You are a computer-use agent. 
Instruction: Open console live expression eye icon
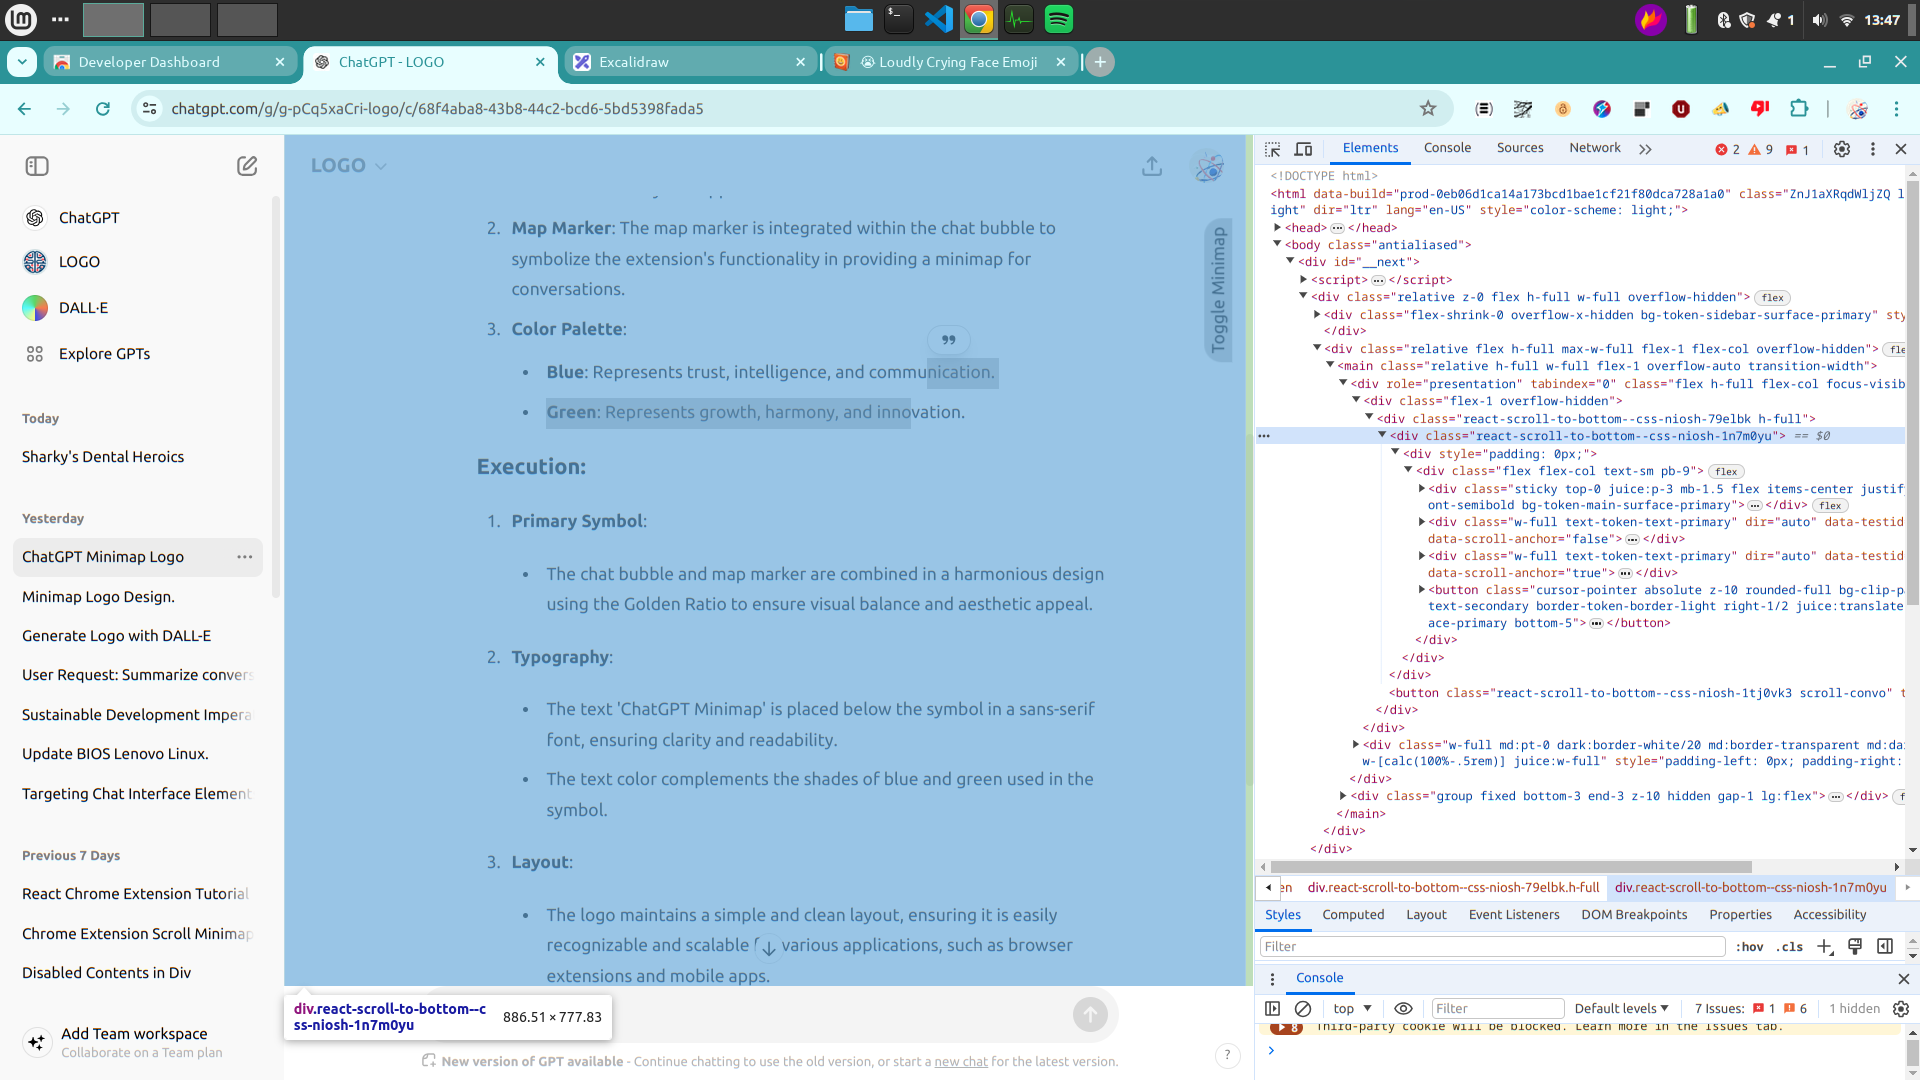pos(1403,1009)
